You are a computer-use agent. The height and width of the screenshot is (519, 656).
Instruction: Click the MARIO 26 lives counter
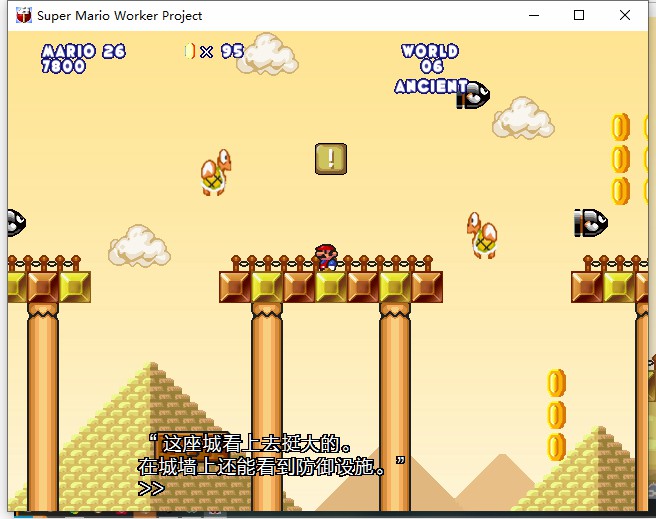point(83,51)
